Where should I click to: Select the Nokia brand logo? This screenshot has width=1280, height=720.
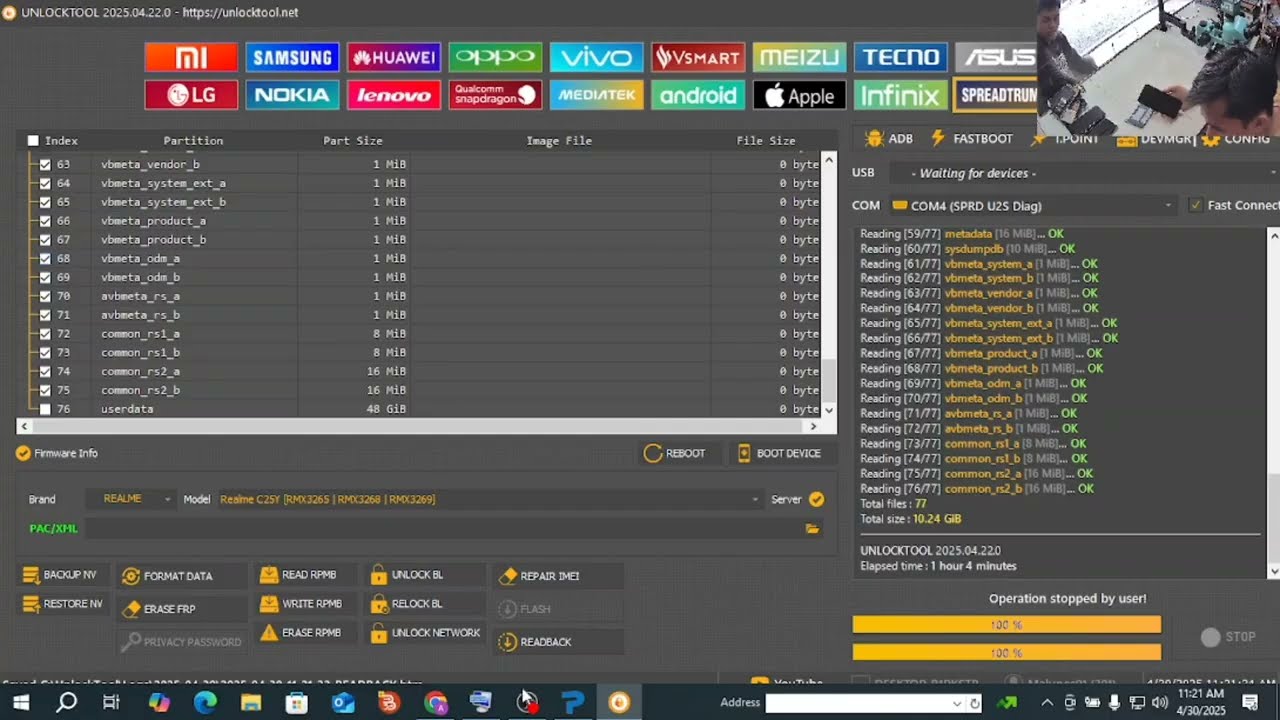click(x=292, y=95)
